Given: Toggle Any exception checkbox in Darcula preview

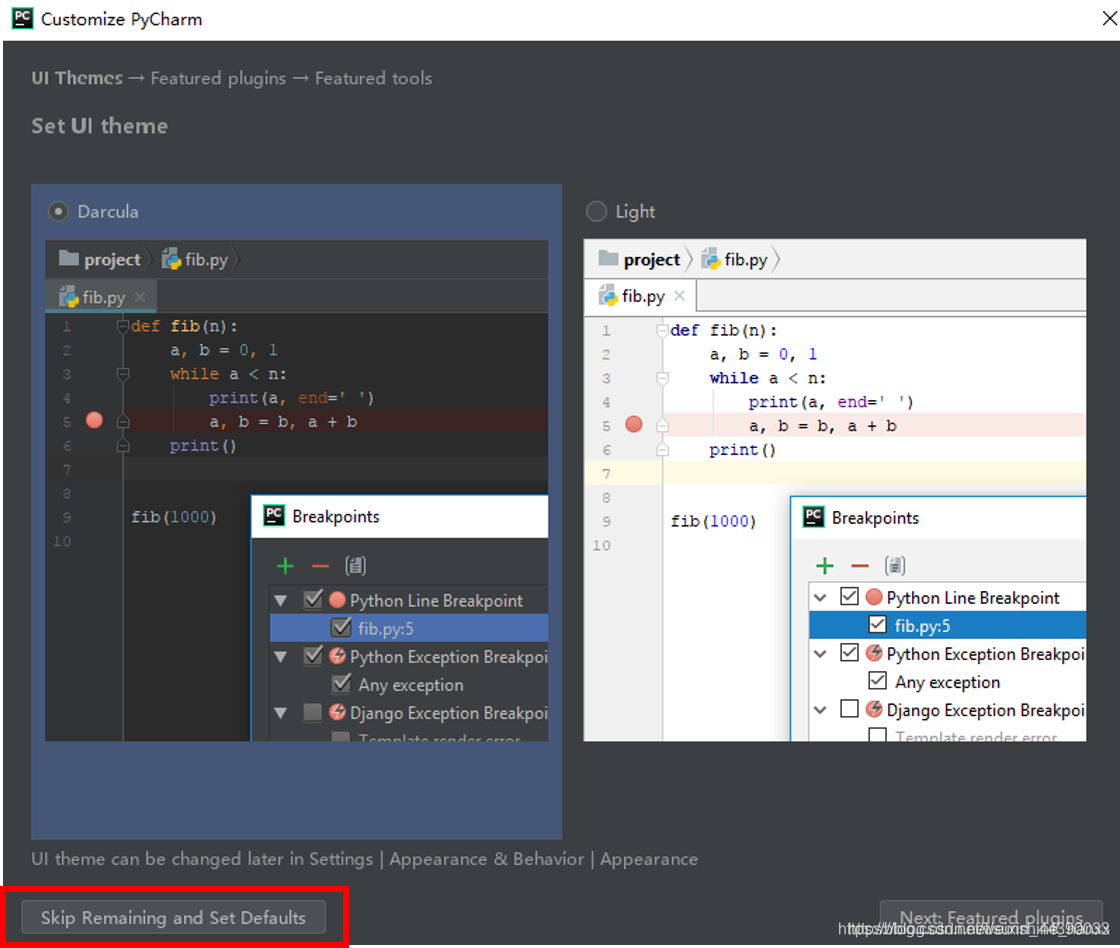Looking at the screenshot, I should tap(341, 684).
